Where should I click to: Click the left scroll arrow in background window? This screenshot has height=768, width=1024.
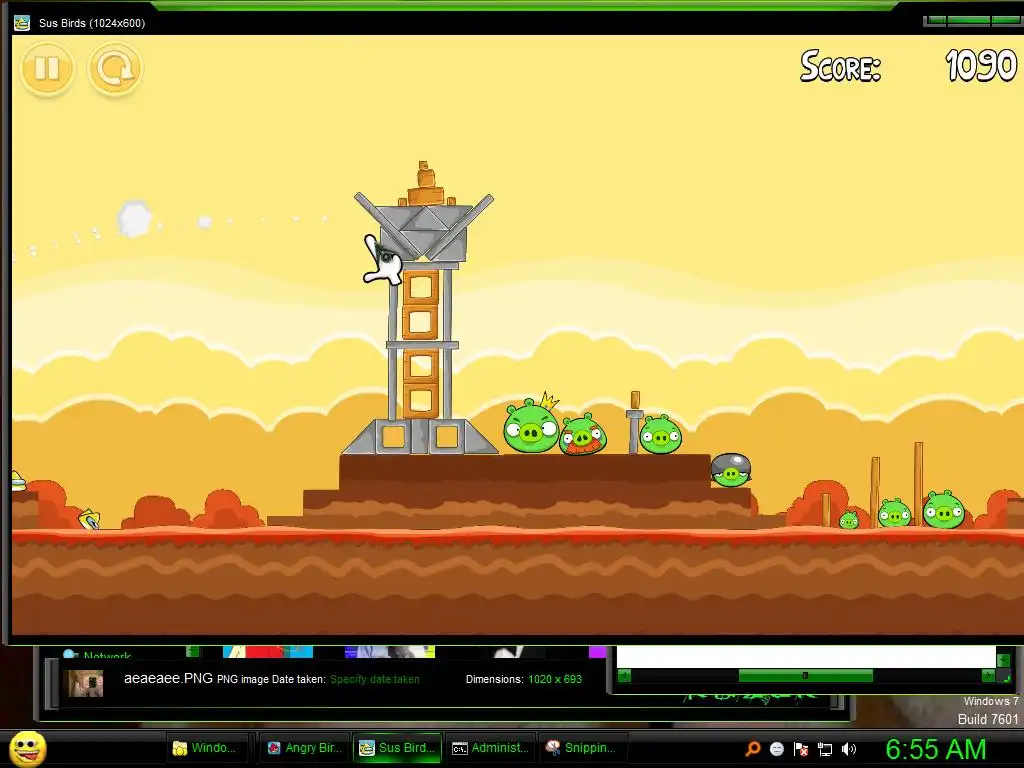(x=624, y=676)
